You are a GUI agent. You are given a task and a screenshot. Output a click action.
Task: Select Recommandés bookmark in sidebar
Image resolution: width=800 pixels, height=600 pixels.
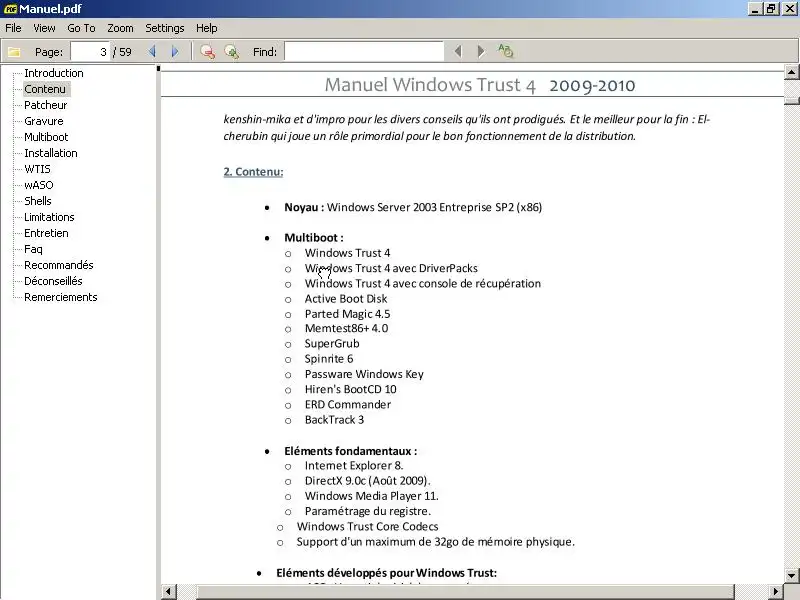click(x=59, y=265)
